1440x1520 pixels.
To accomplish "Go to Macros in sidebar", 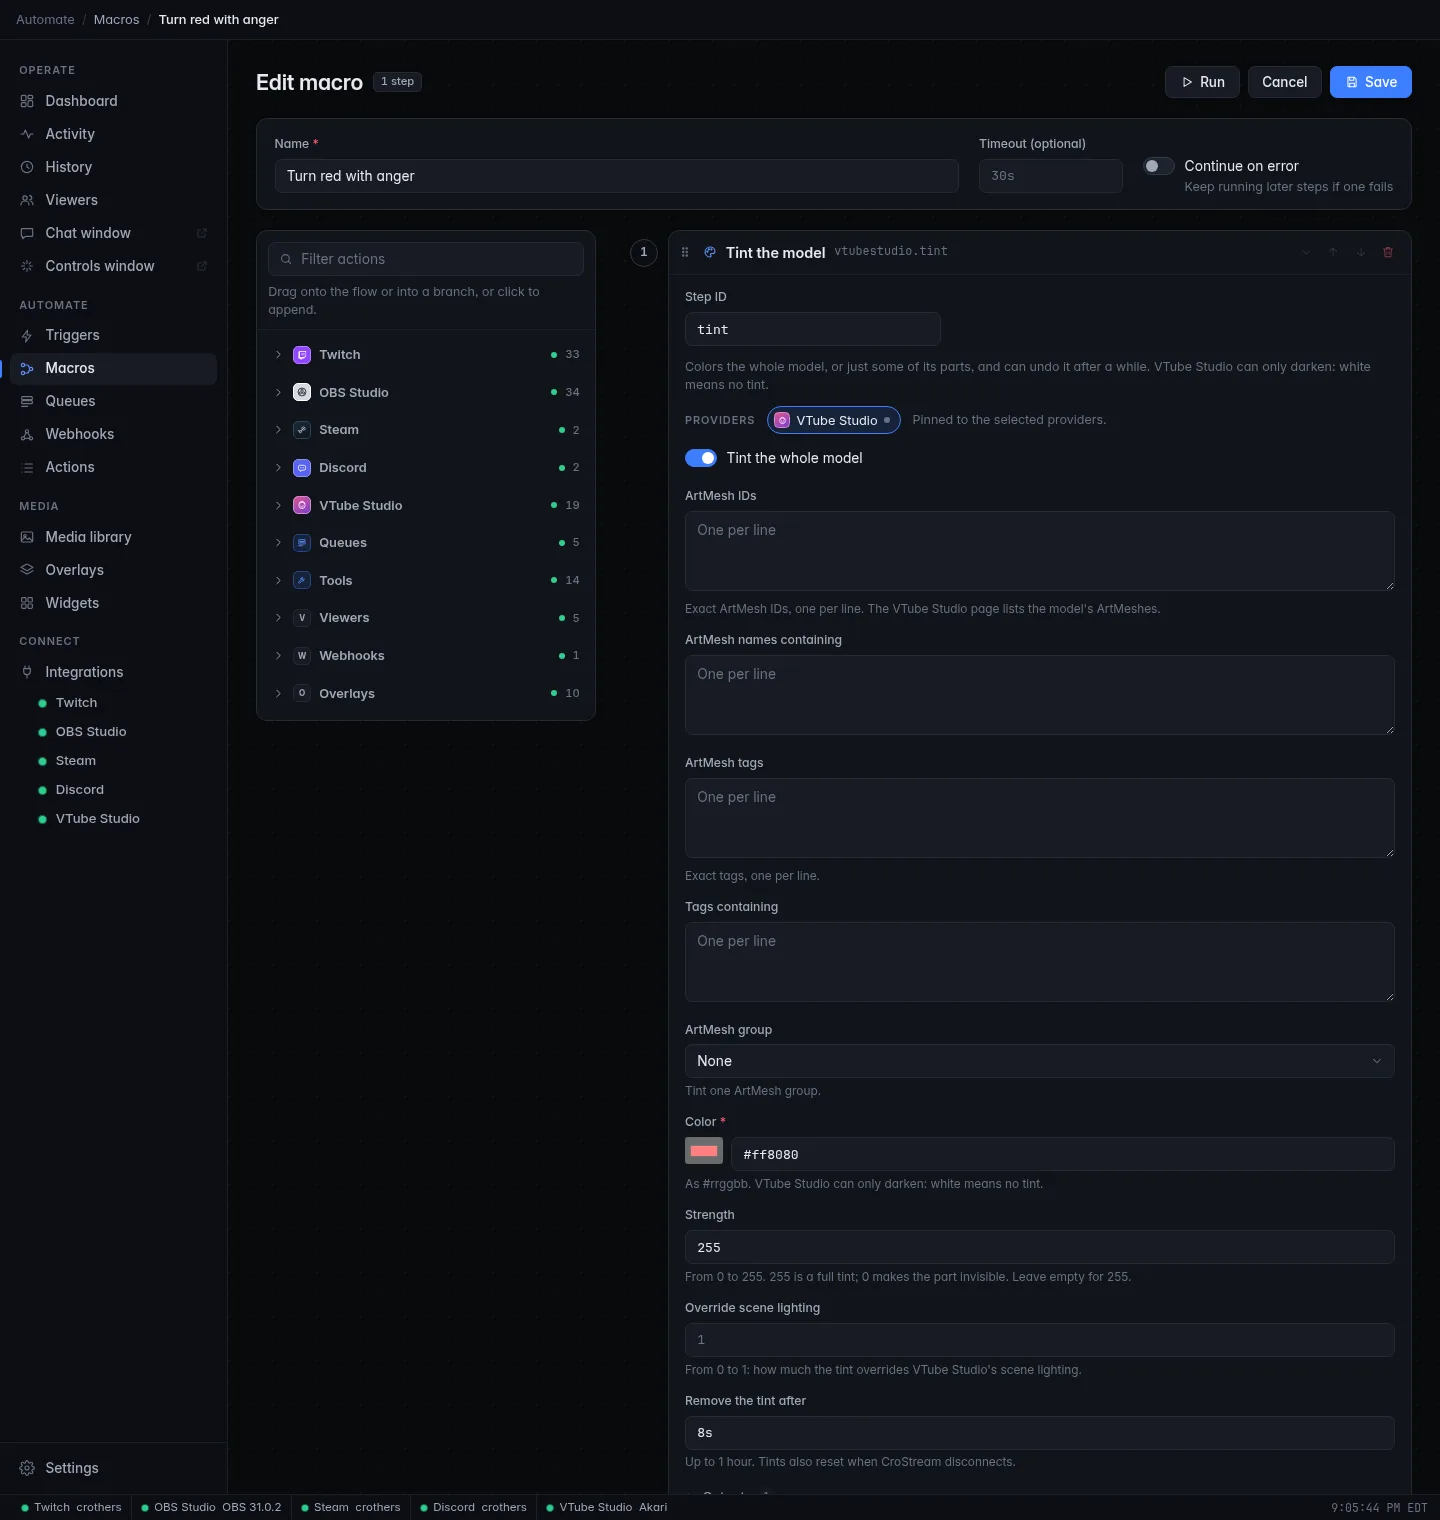I will 113,368.
